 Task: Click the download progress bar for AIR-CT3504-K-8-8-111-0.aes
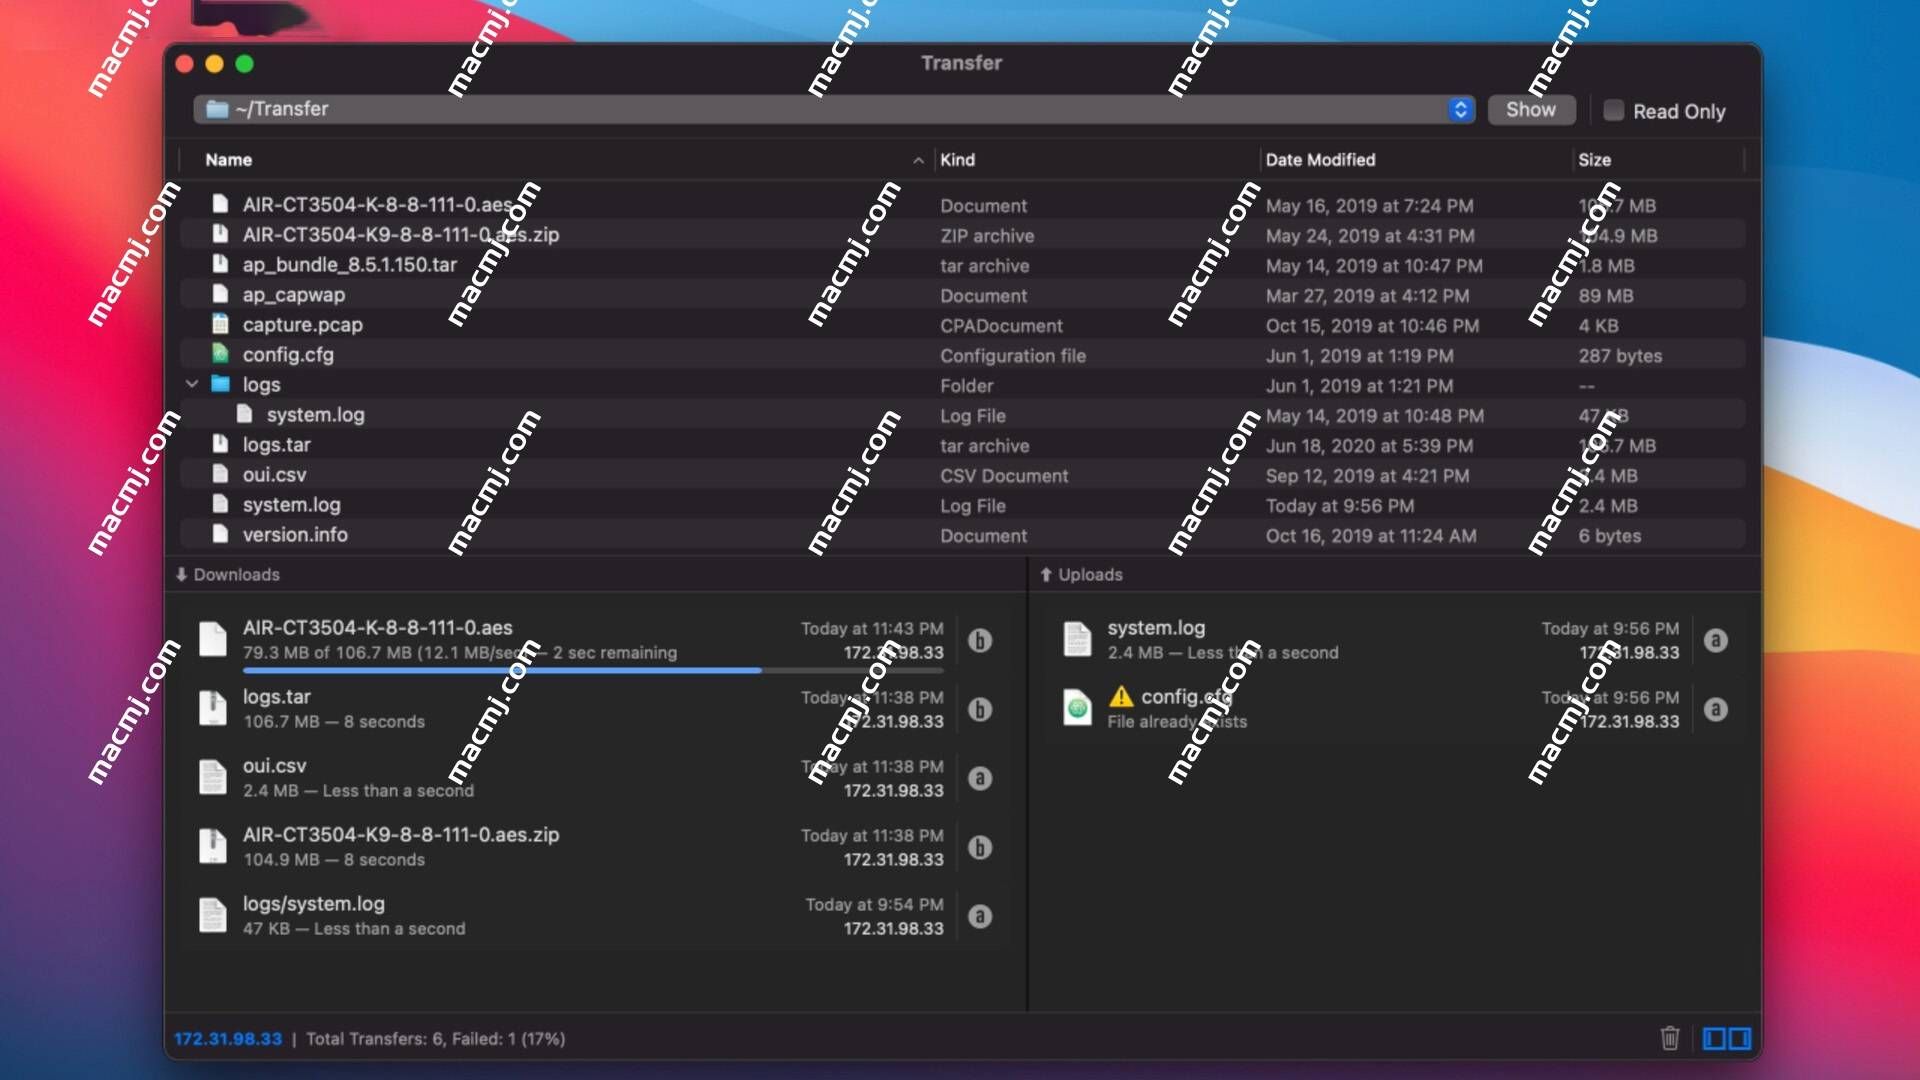coord(593,671)
